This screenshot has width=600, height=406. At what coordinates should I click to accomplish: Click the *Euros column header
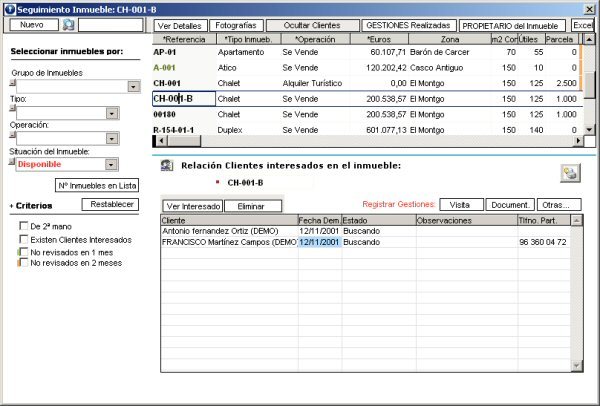tap(379, 39)
